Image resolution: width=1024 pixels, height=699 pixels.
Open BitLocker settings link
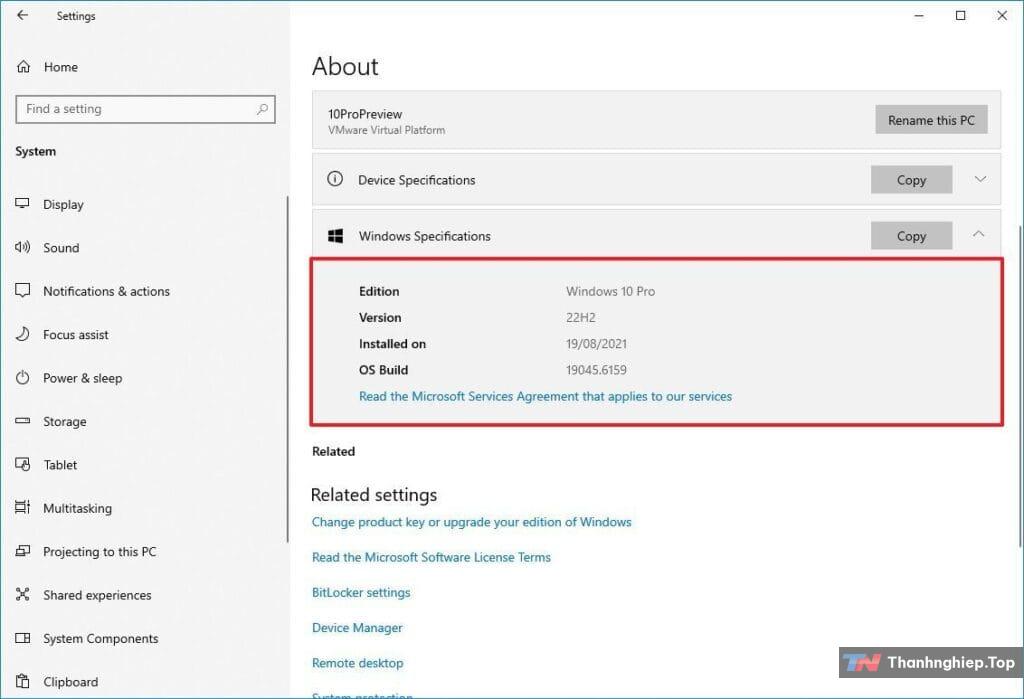tap(361, 593)
